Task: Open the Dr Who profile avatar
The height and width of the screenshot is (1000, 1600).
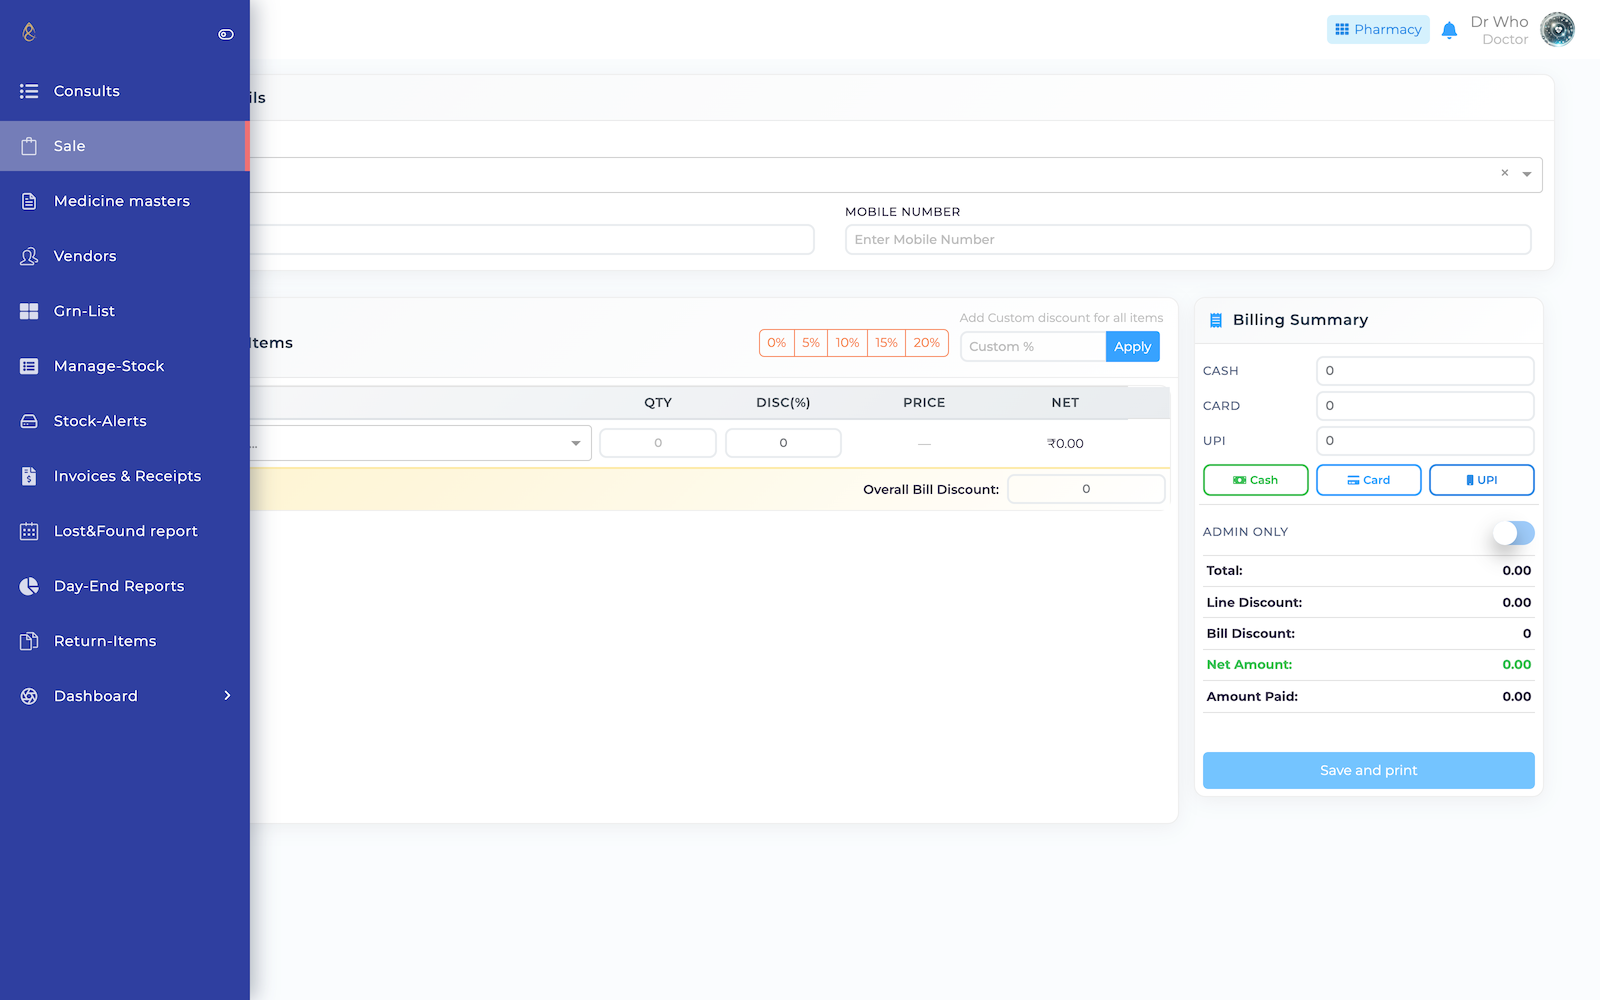Action: pos(1557,30)
